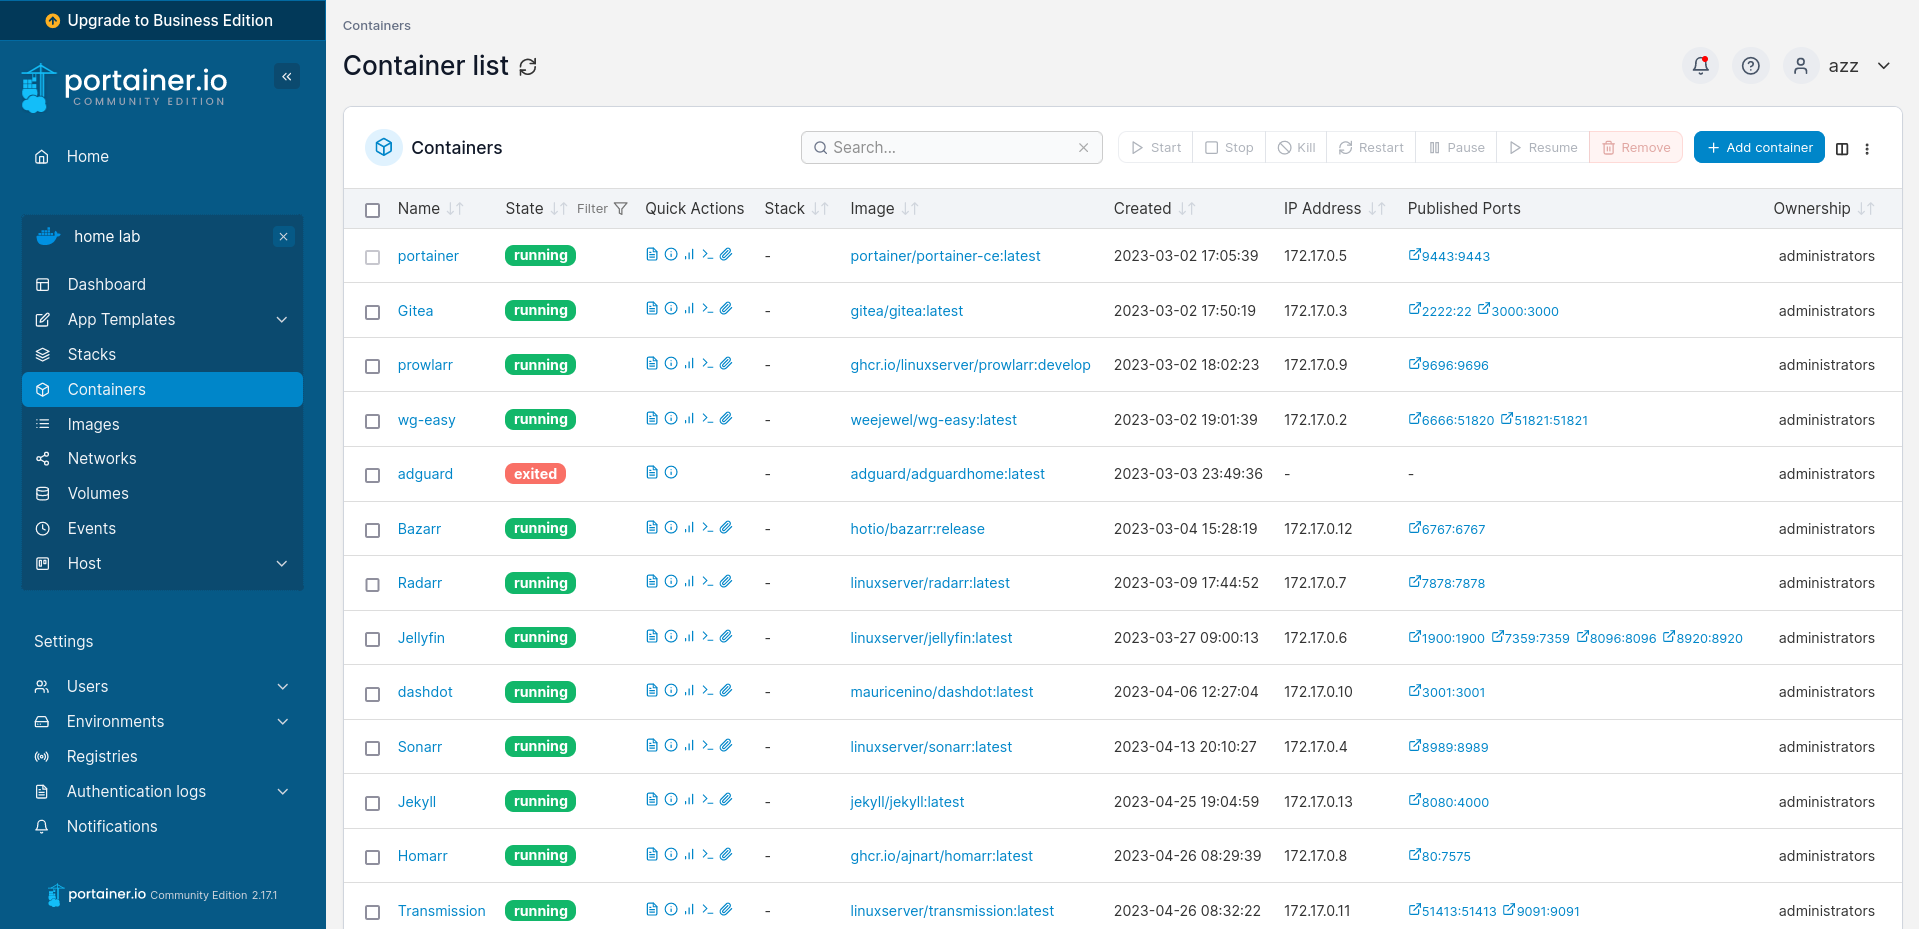1919x929 pixels.
Task: Open logs icon for Sonarr container
Action: pyautogui.click(x=652, y=745)
